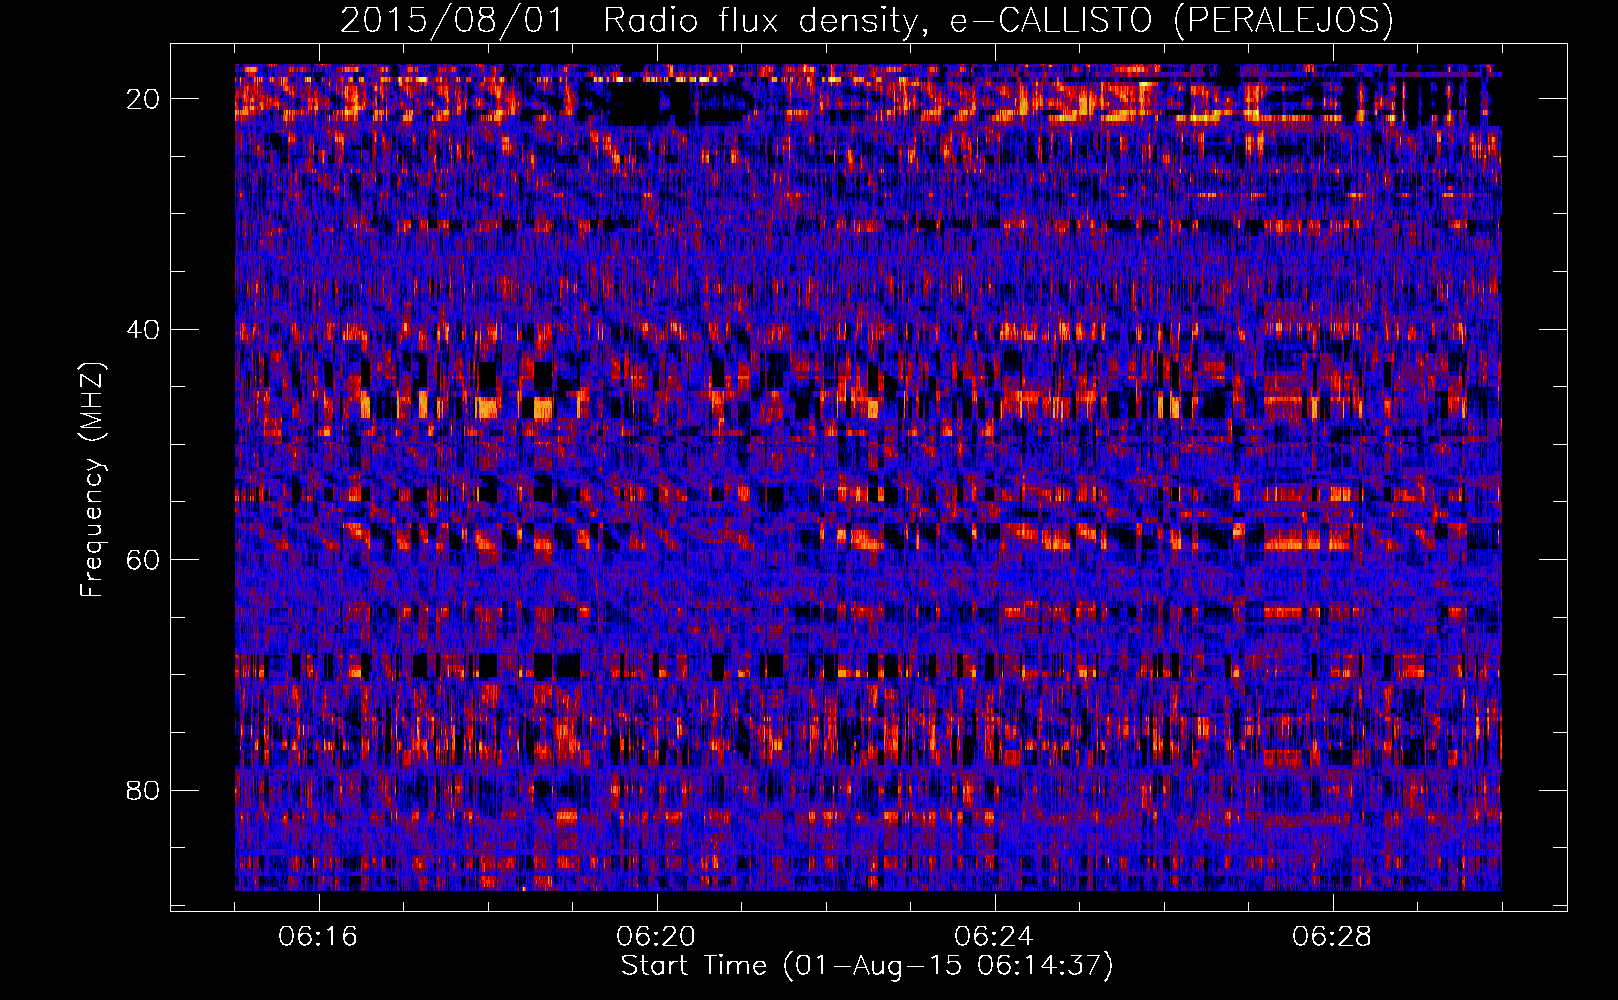This screenshot has width=1618, height=1000.
Task: Click the 06:16 time tick label
Action: click(319, 937)
